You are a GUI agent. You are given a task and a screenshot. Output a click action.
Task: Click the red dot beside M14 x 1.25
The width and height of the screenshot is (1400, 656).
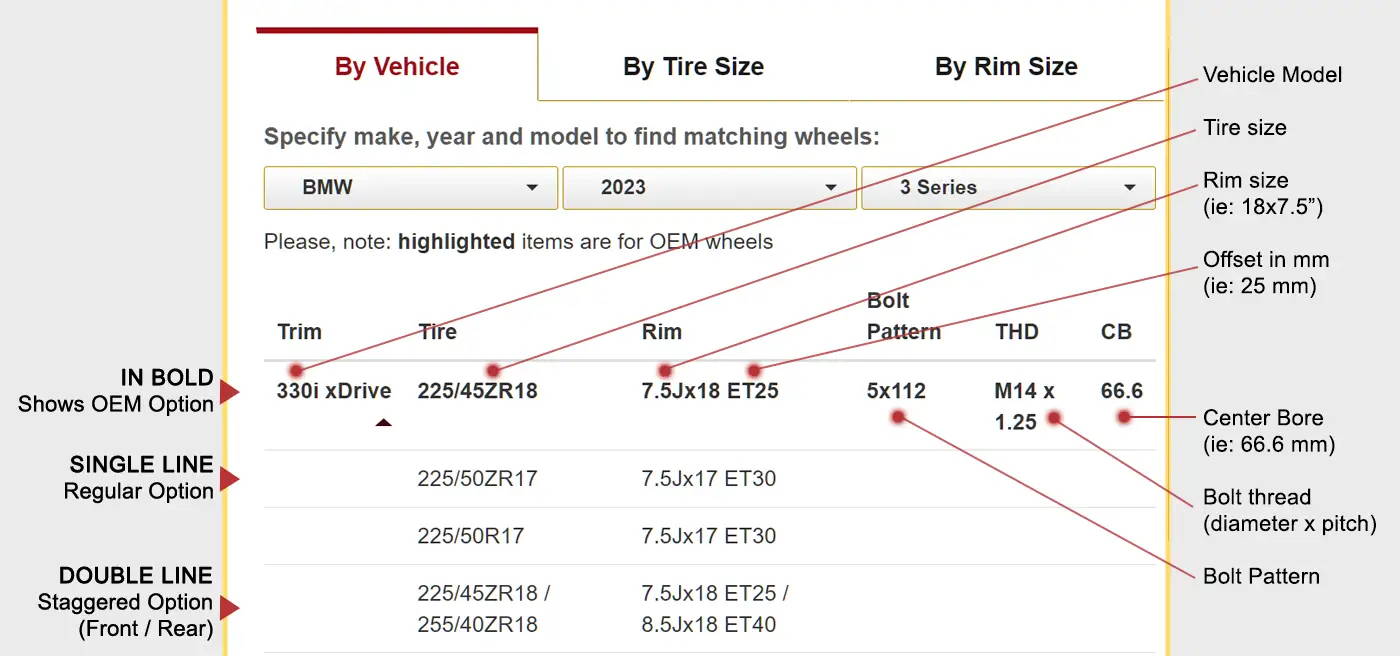click(1054, 417)
